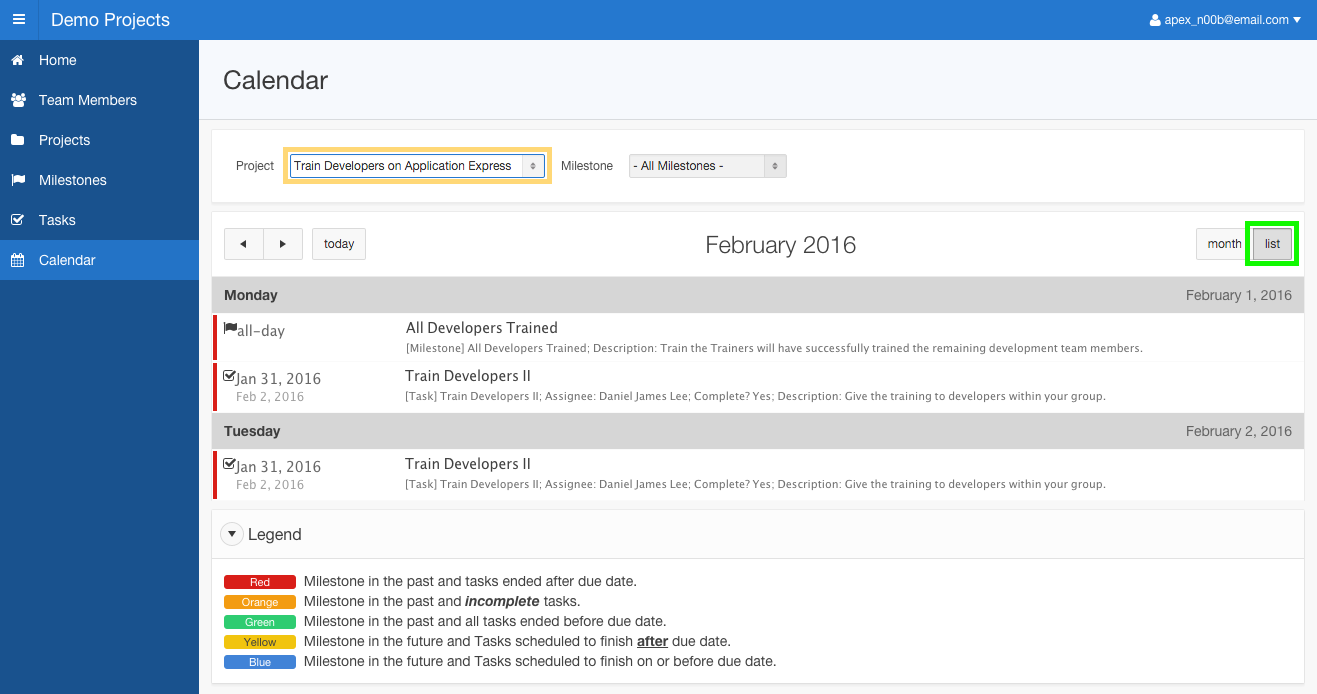
Task: Collapse the Legend section
Action: pyautogui.click(x=232, y=534)
